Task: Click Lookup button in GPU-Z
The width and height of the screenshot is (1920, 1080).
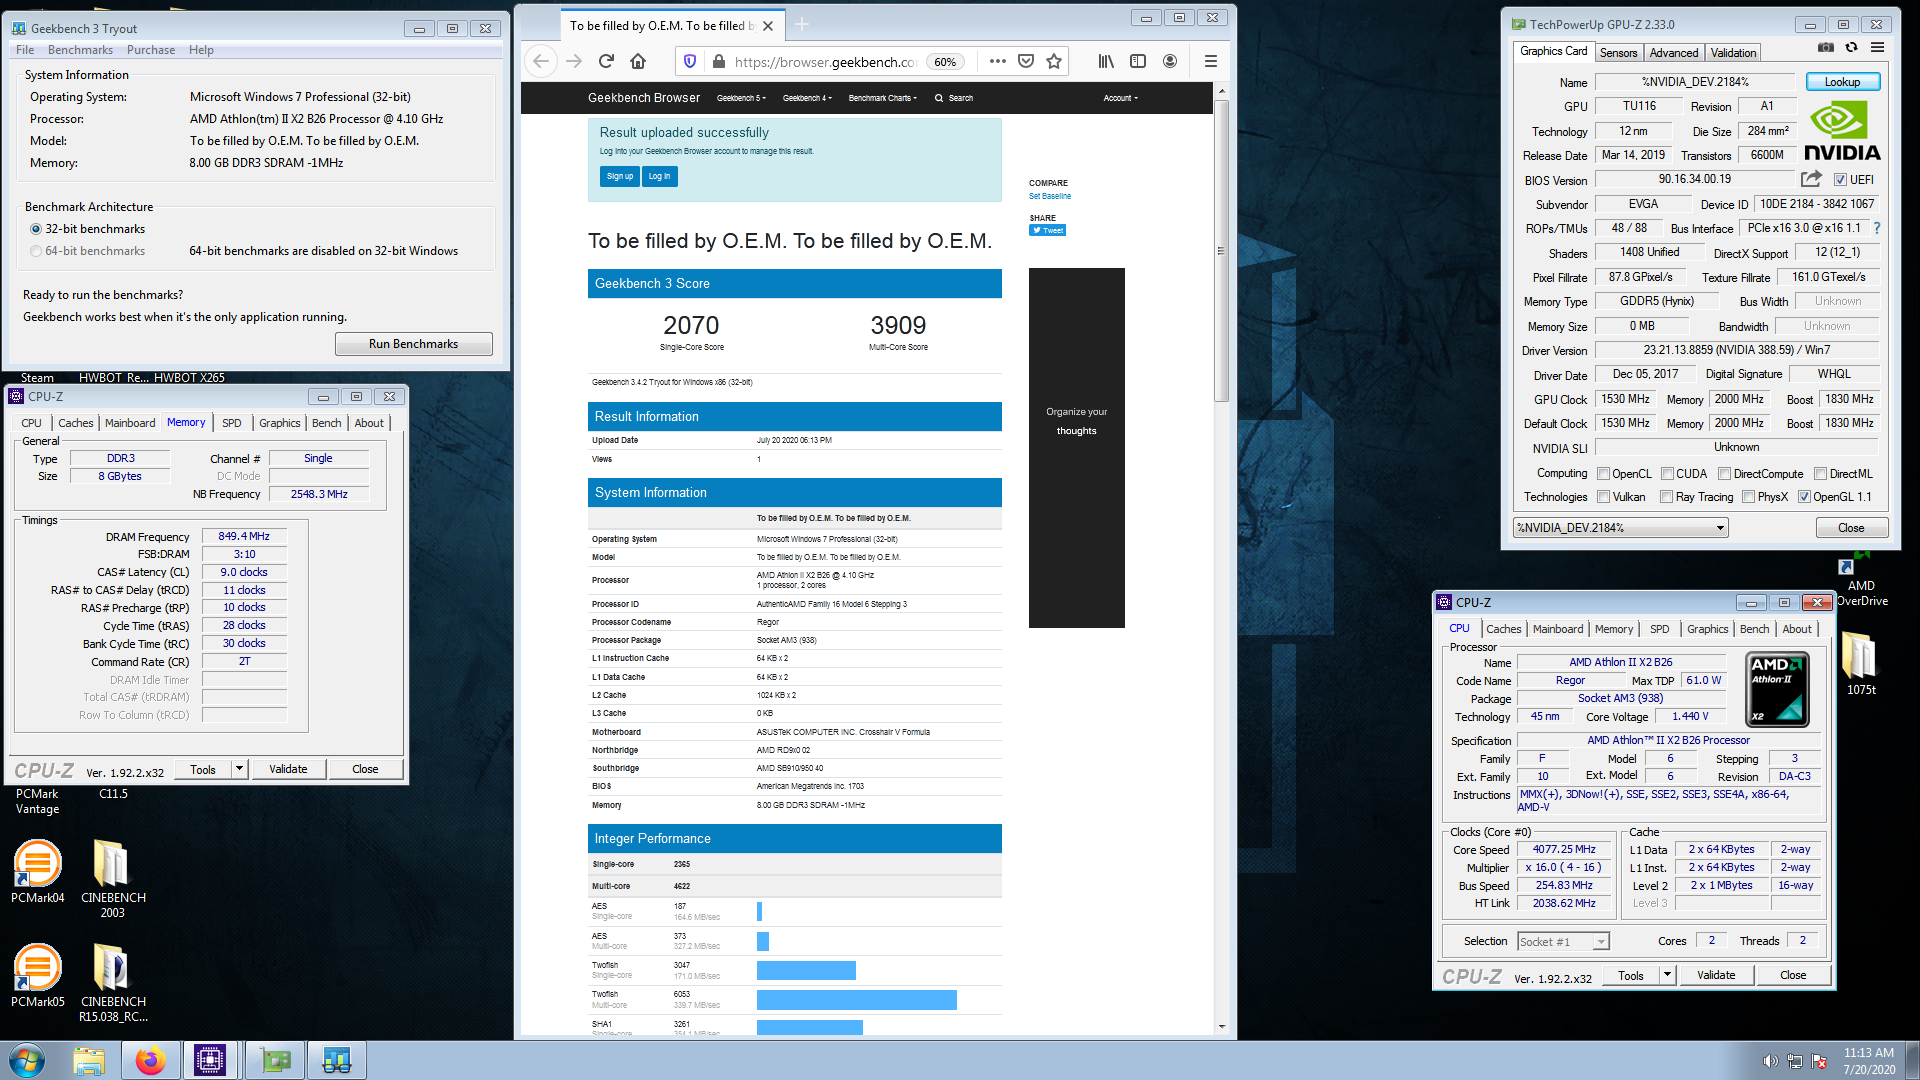Action: click(1842, 82)
